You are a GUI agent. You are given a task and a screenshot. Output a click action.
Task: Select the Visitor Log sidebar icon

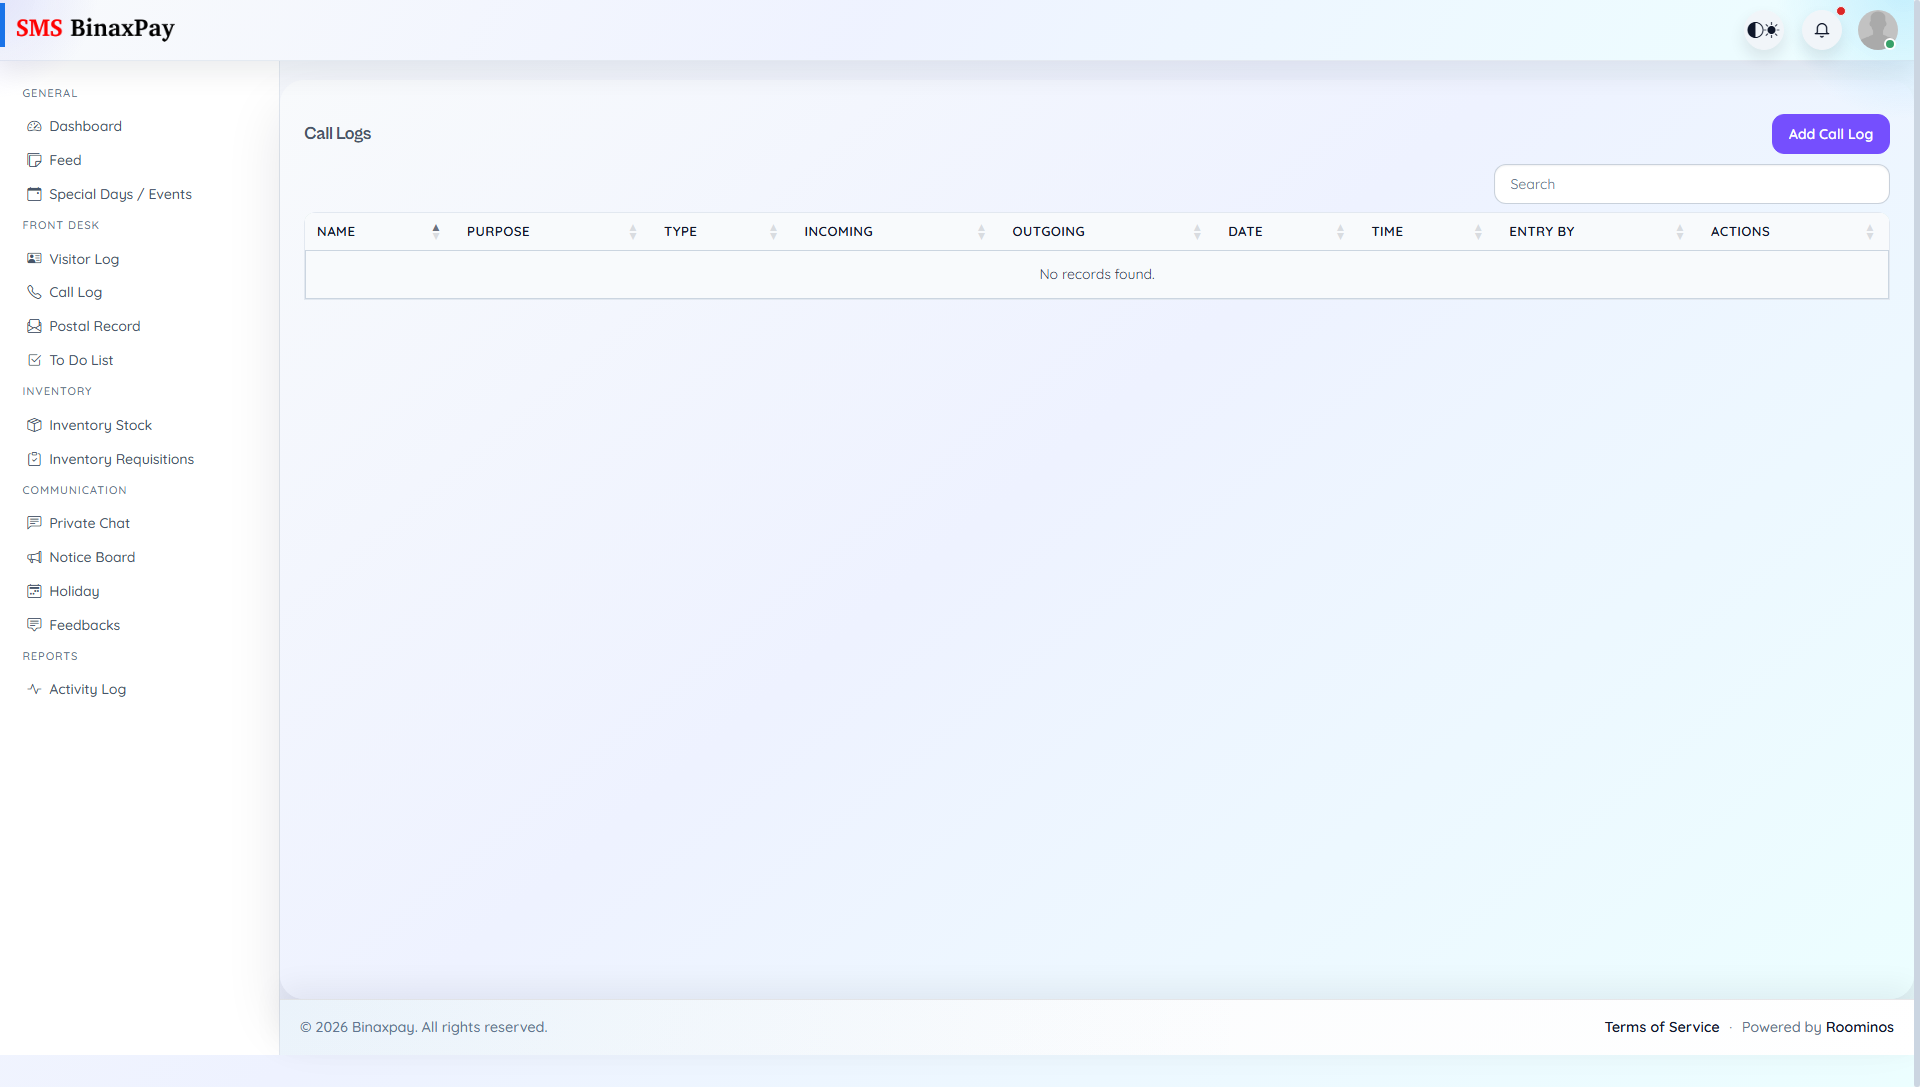[35, 259]
